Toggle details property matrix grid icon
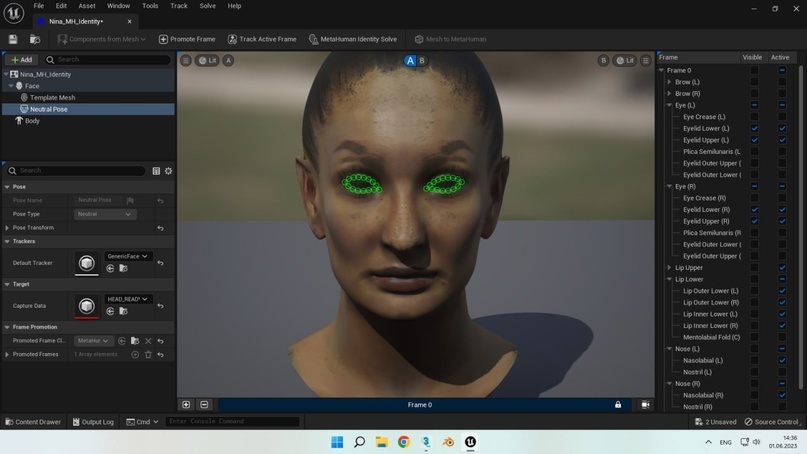This screenshot has width=807, height=454. (x=156, y=171)
